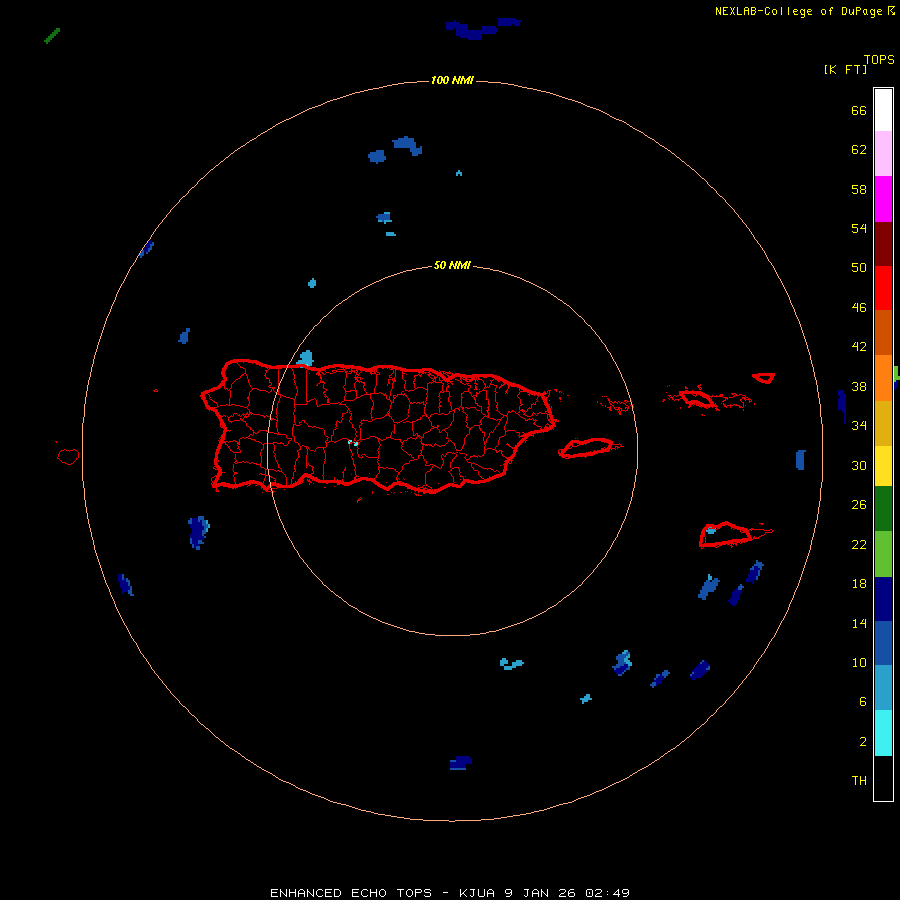Screen dimensions: 900x900
Task: Click the "50 NMI" range ring label
Action: (x=452, y=265)
